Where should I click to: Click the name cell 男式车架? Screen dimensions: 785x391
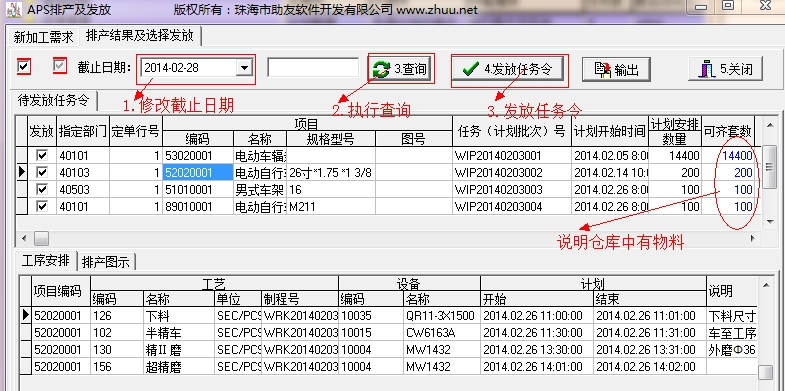[260, 190]
